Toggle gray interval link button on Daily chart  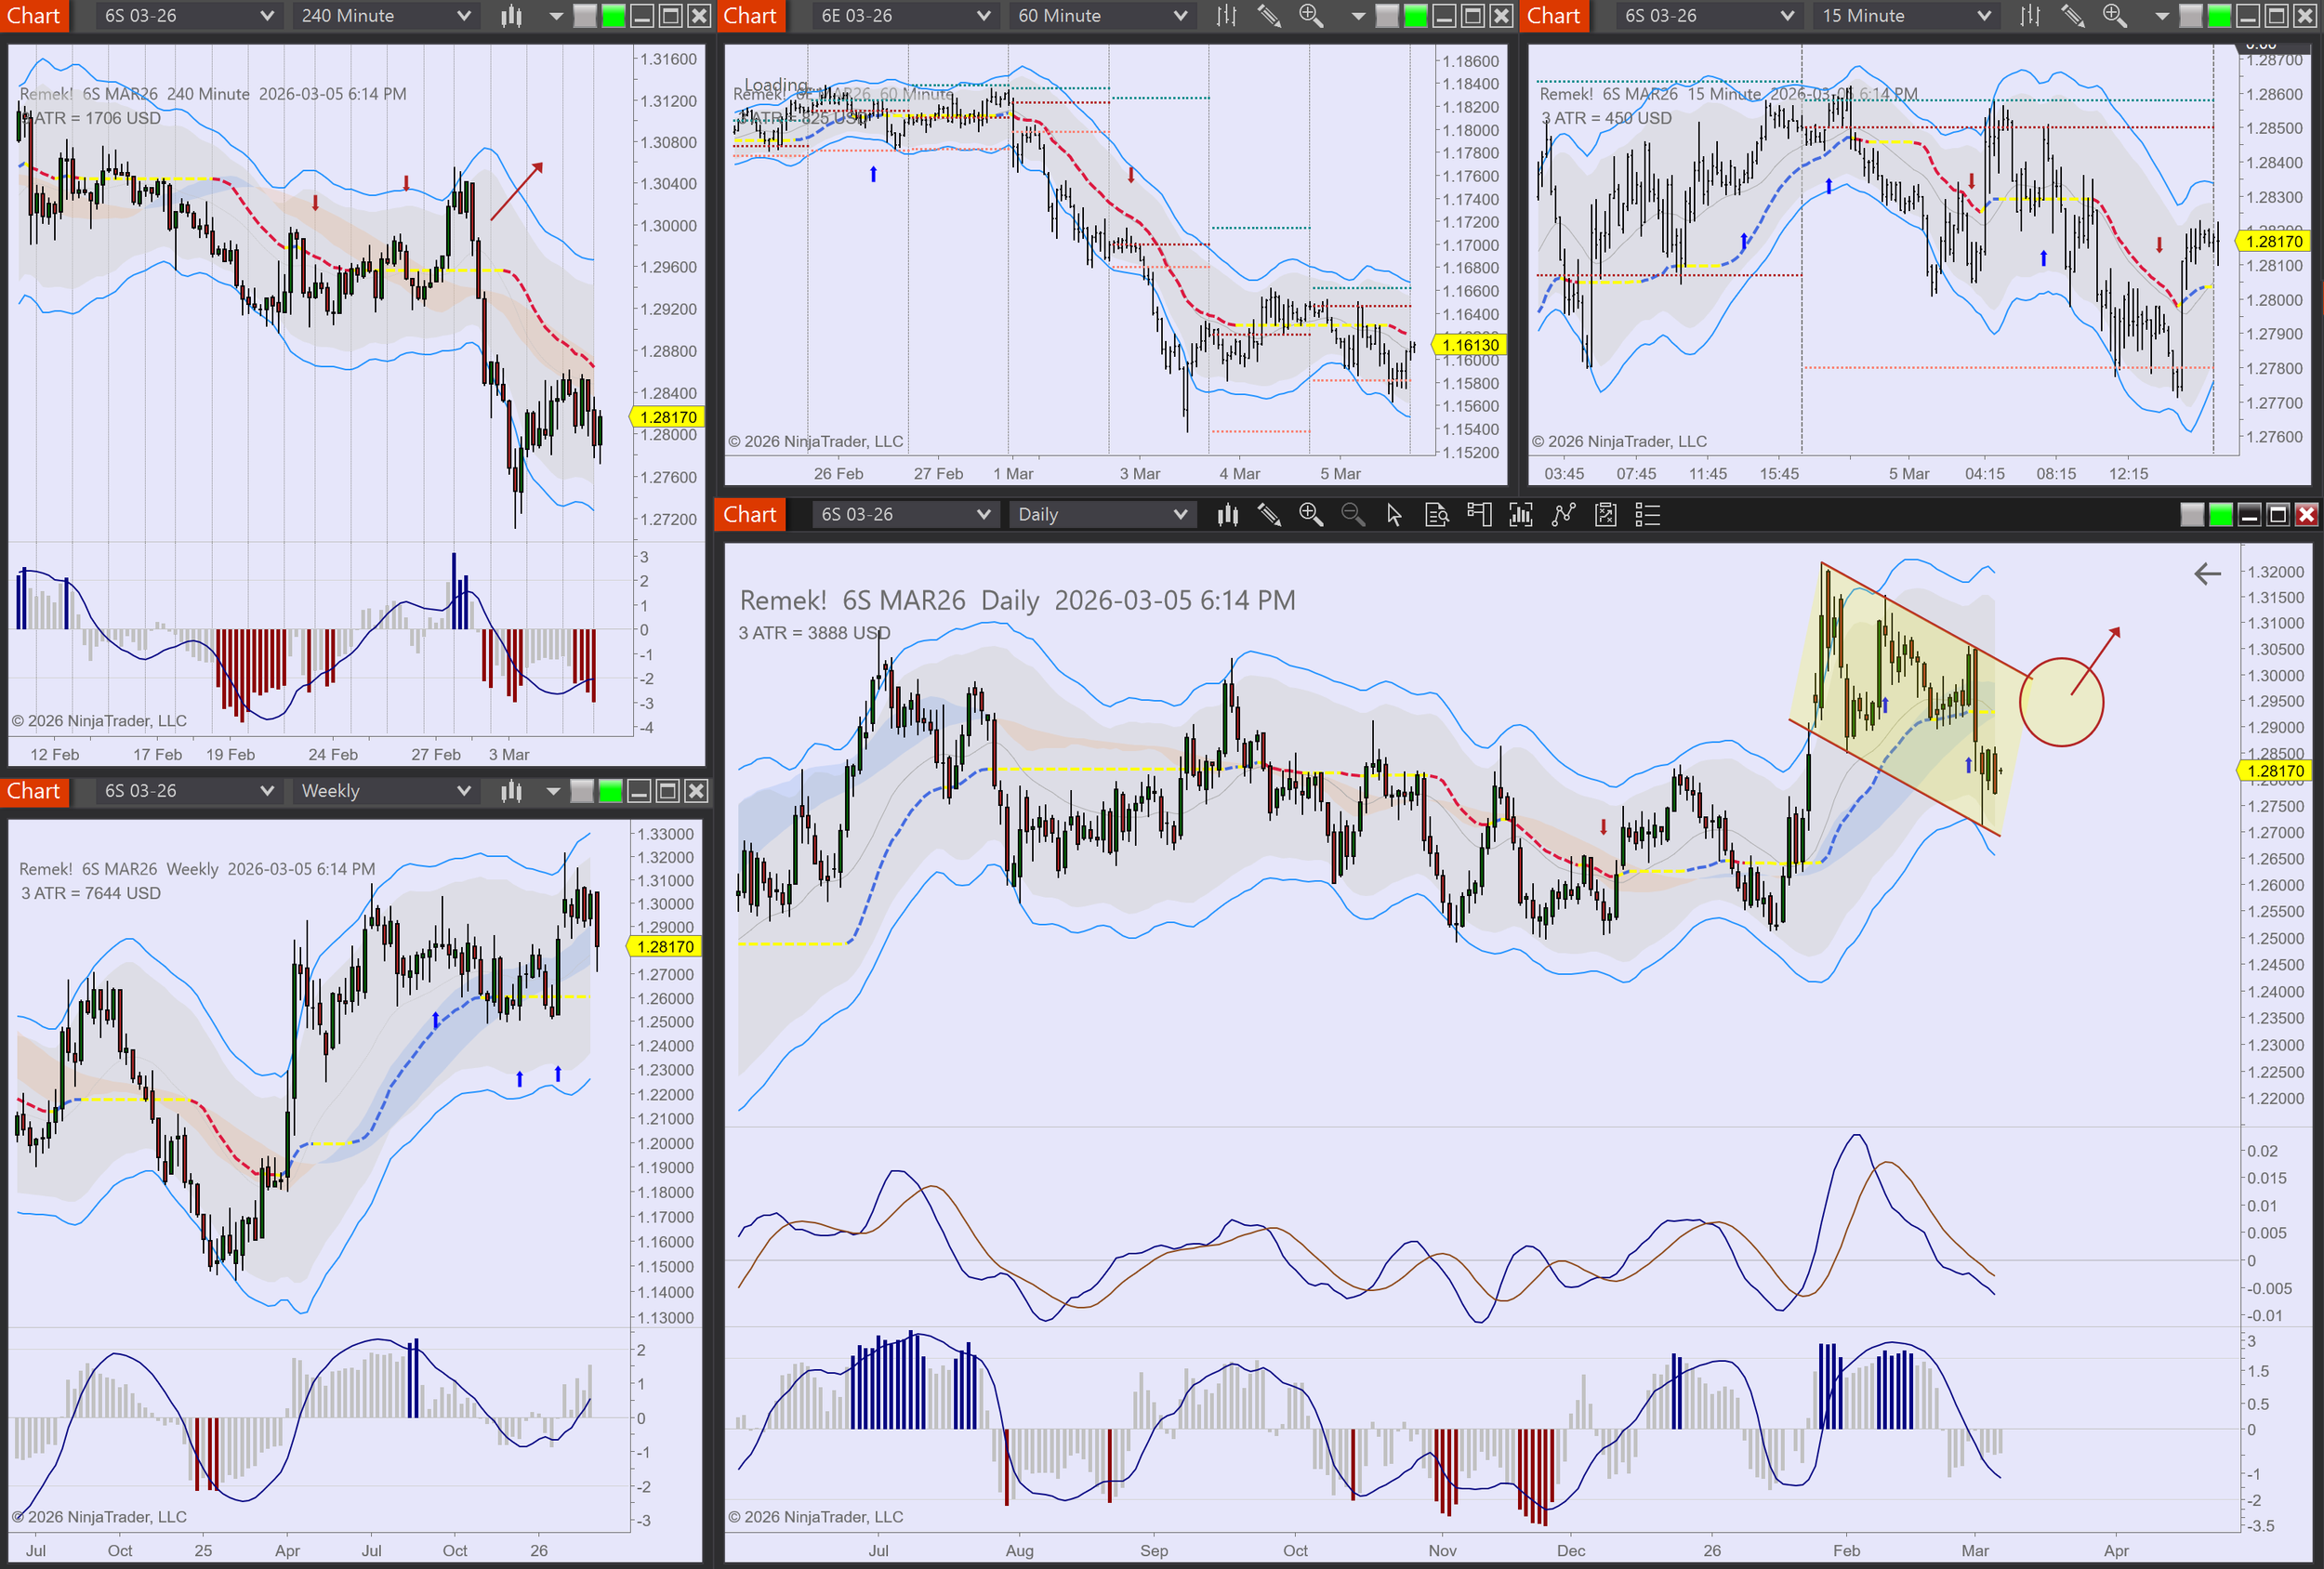pyautogui.click(x=2191, y=515)
